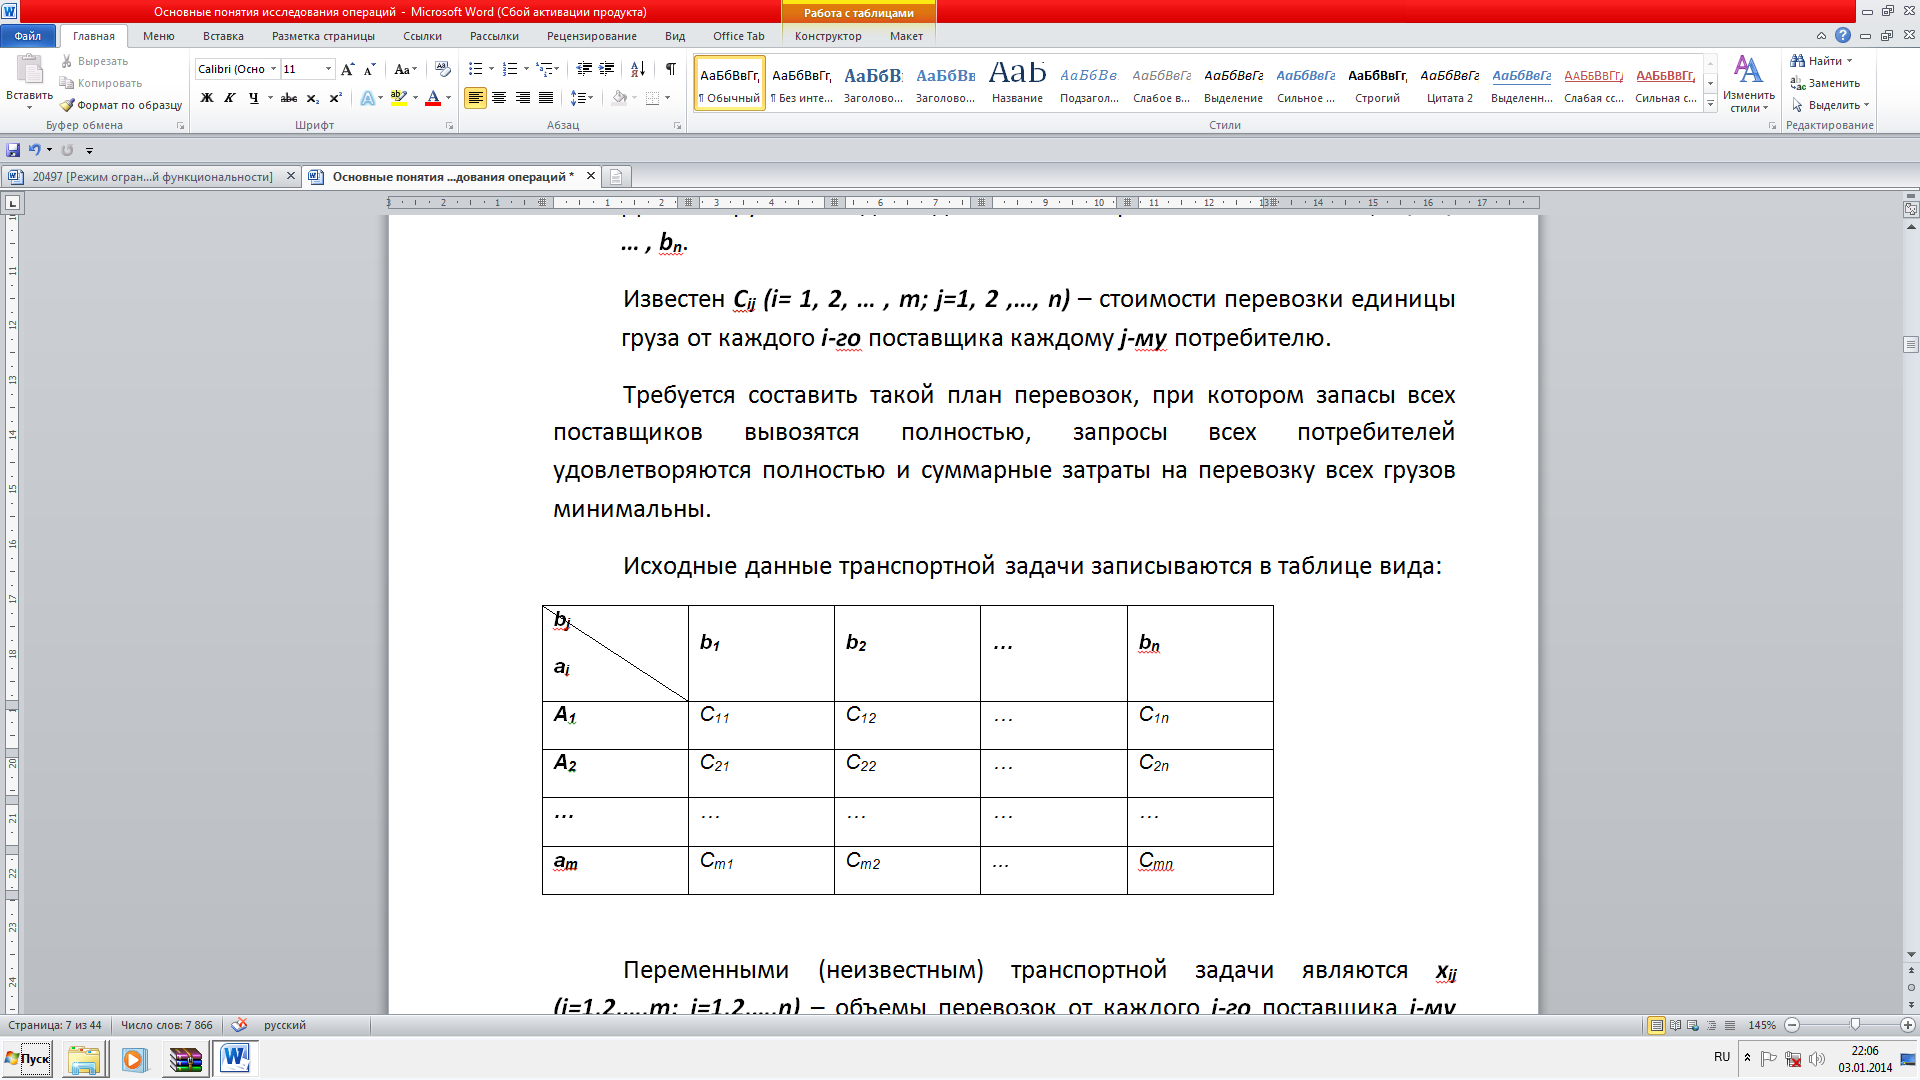Switch to Web Layout view
The width and height of the screenshot is (1920, 1080).
point(1693,1025)
